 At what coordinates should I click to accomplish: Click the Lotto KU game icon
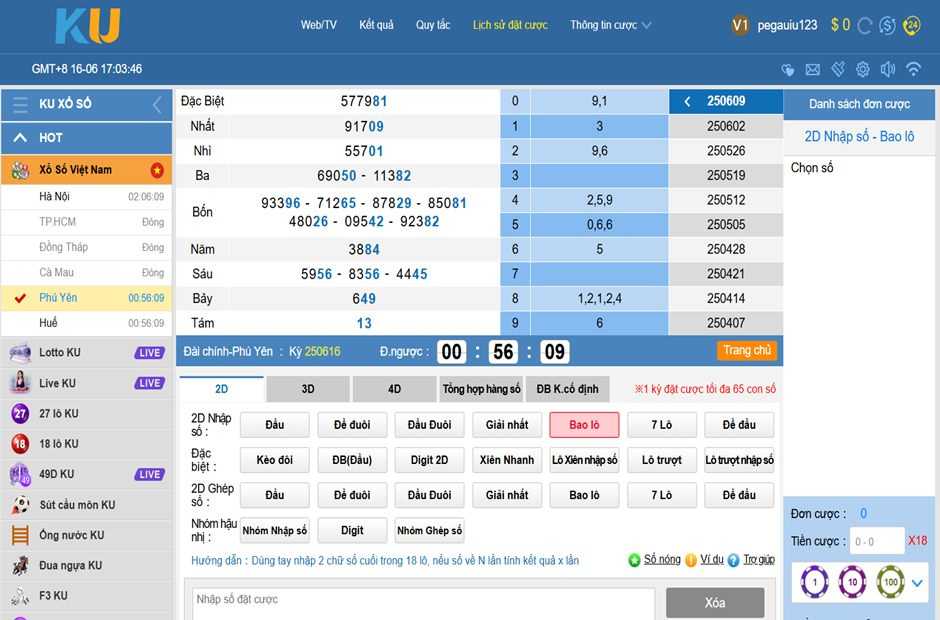tap(20, 353)
